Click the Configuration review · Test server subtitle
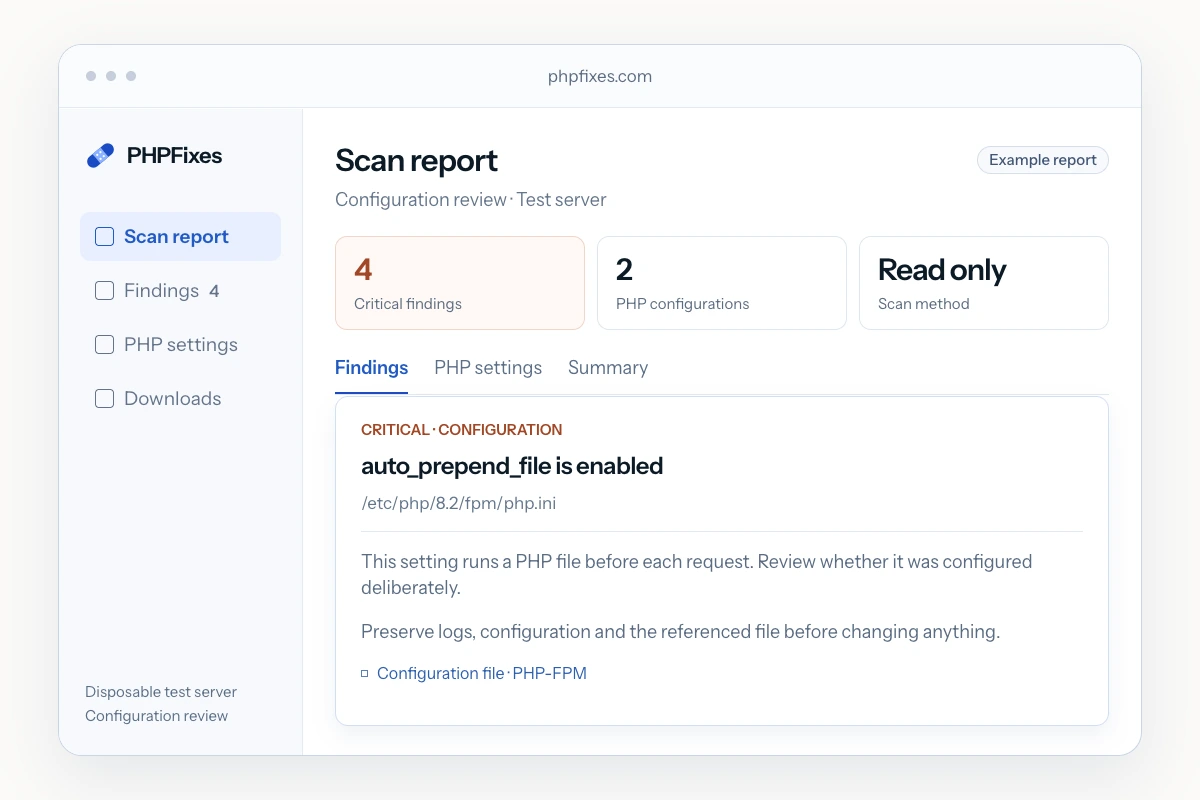Screen dimensions: 1200x800 click(x=471, y=200)
